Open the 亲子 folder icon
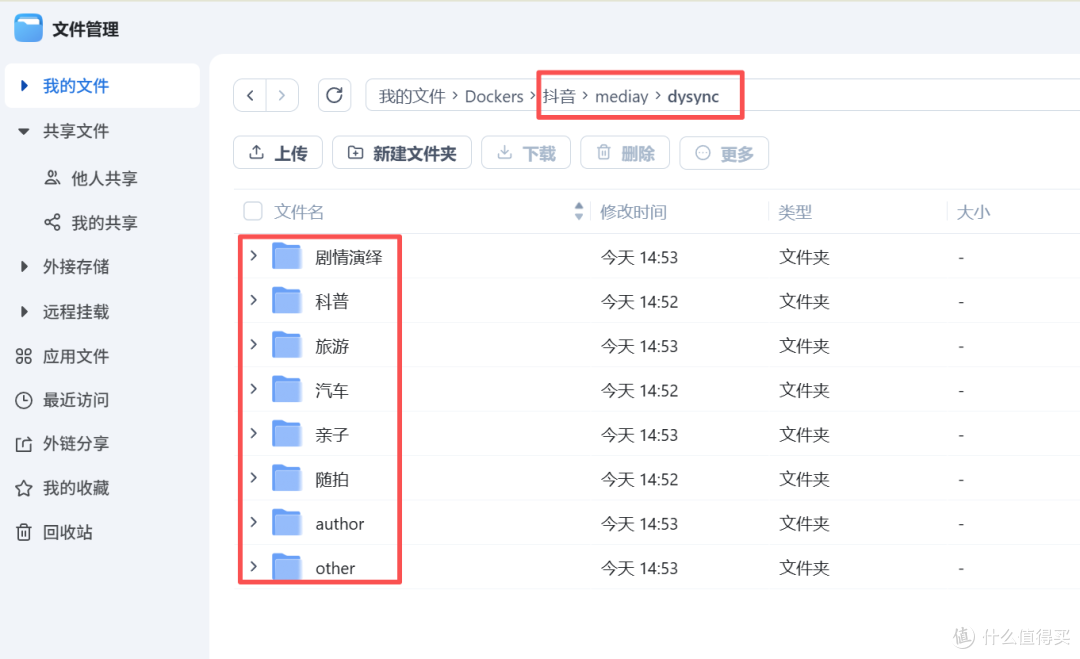The image size is (1080, 659). click(287, 435)
